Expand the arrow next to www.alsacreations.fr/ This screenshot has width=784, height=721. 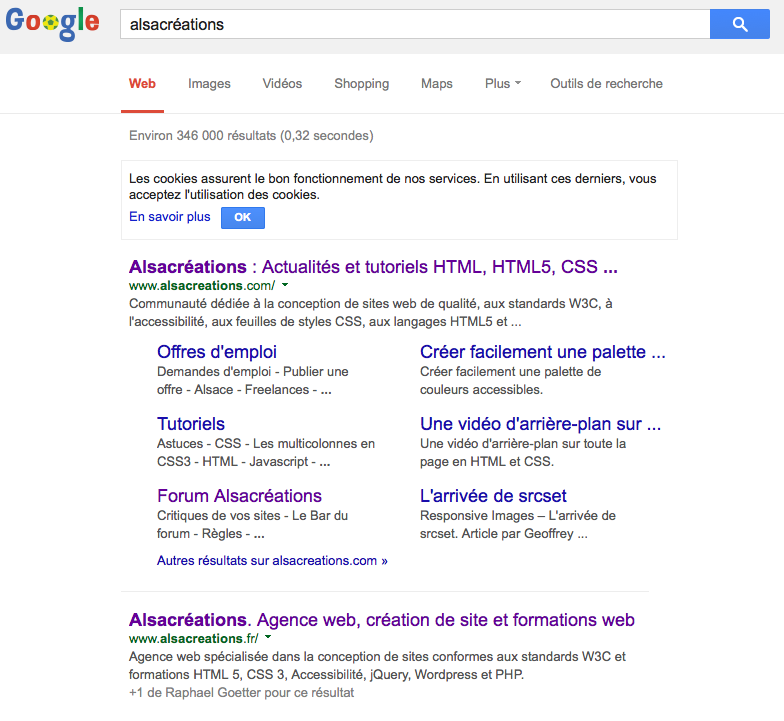[268, 637]
